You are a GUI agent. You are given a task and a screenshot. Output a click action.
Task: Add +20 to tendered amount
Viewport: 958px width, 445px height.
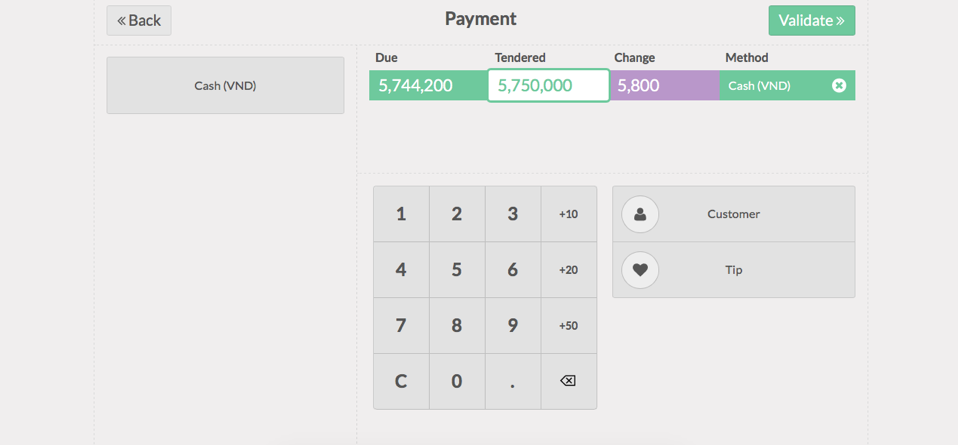pos(568,270)
